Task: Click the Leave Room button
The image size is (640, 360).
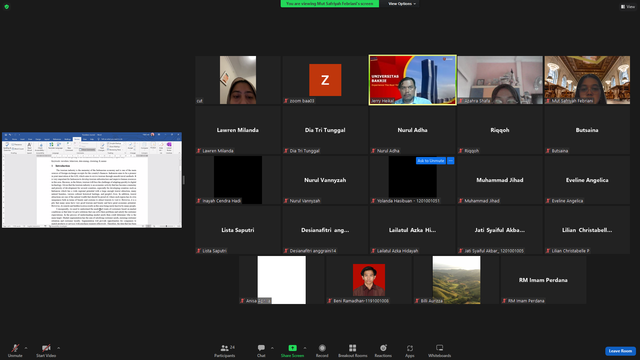Action: tap(620, 351)
